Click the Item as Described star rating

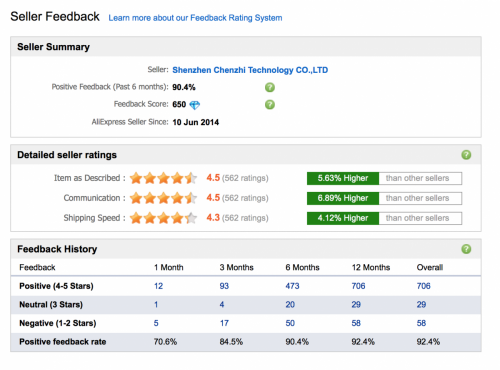163,178
